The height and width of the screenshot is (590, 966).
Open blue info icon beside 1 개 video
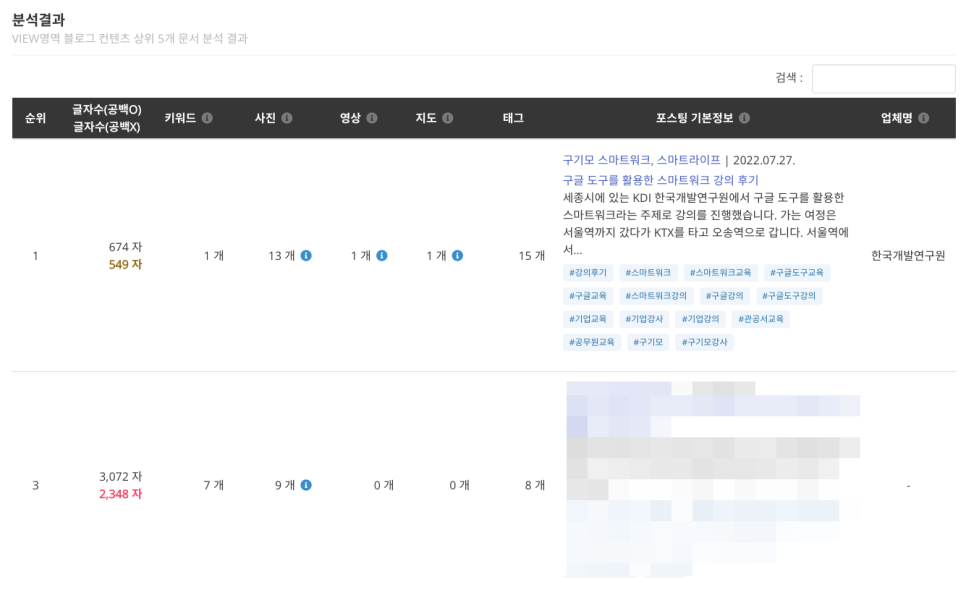tap(382, 256)
